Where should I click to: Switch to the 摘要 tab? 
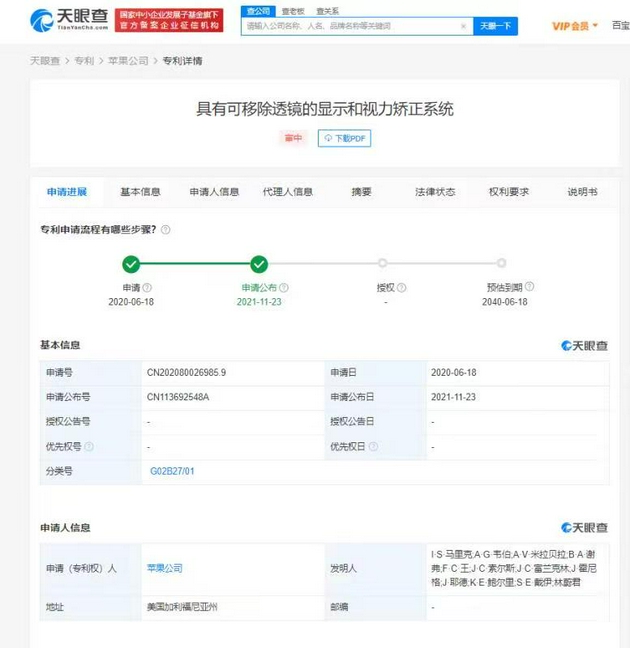361,192
